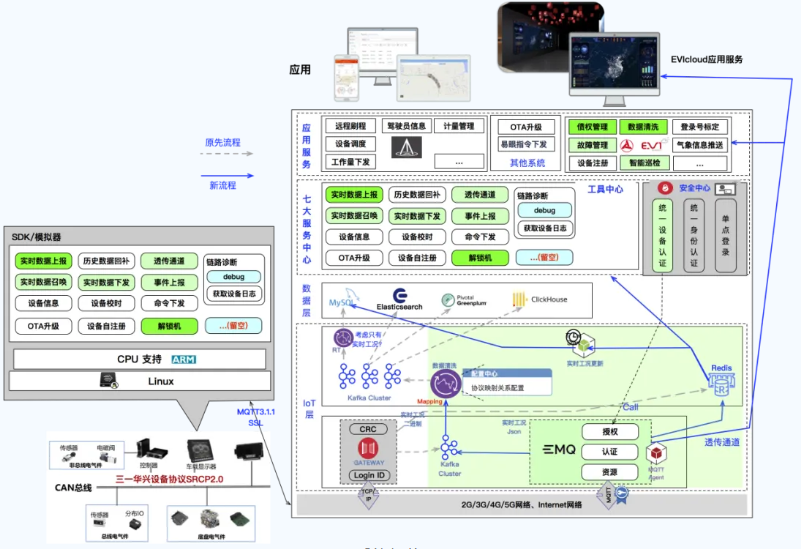Click the red triangular logo before EVI

tap(627, 146)
